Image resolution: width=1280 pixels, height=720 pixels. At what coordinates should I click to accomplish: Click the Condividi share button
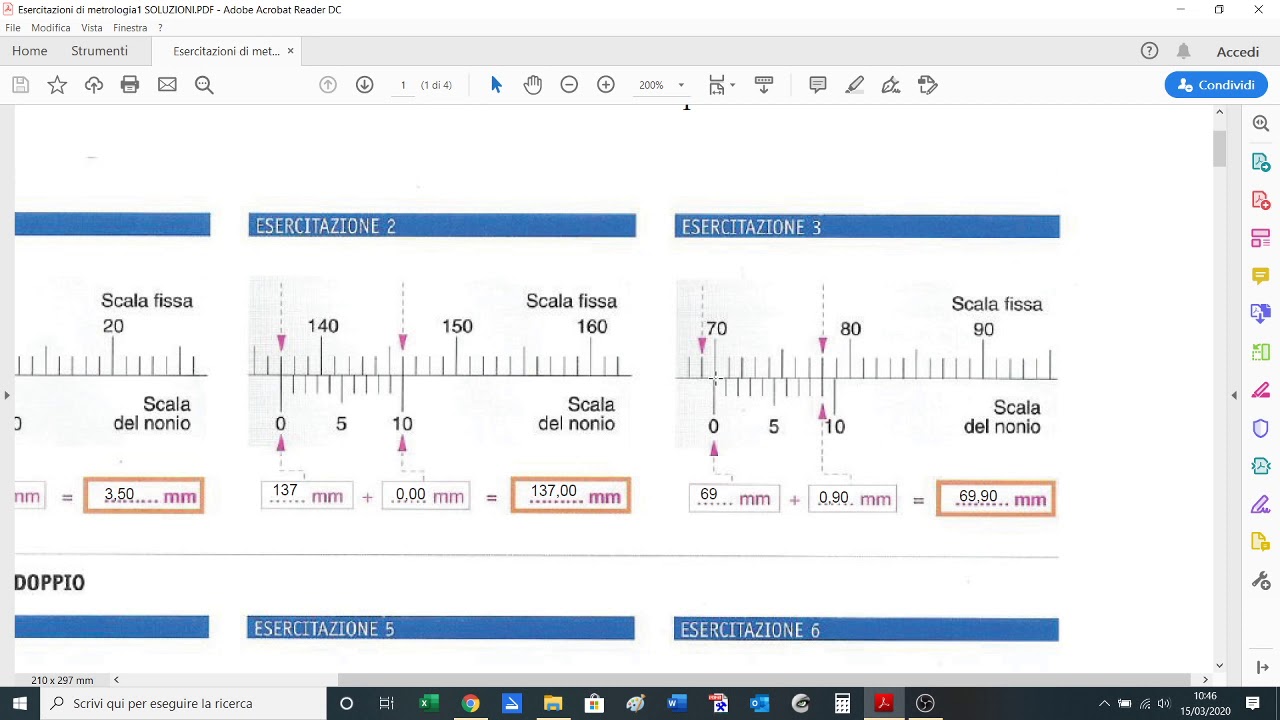pos(1216,85)
